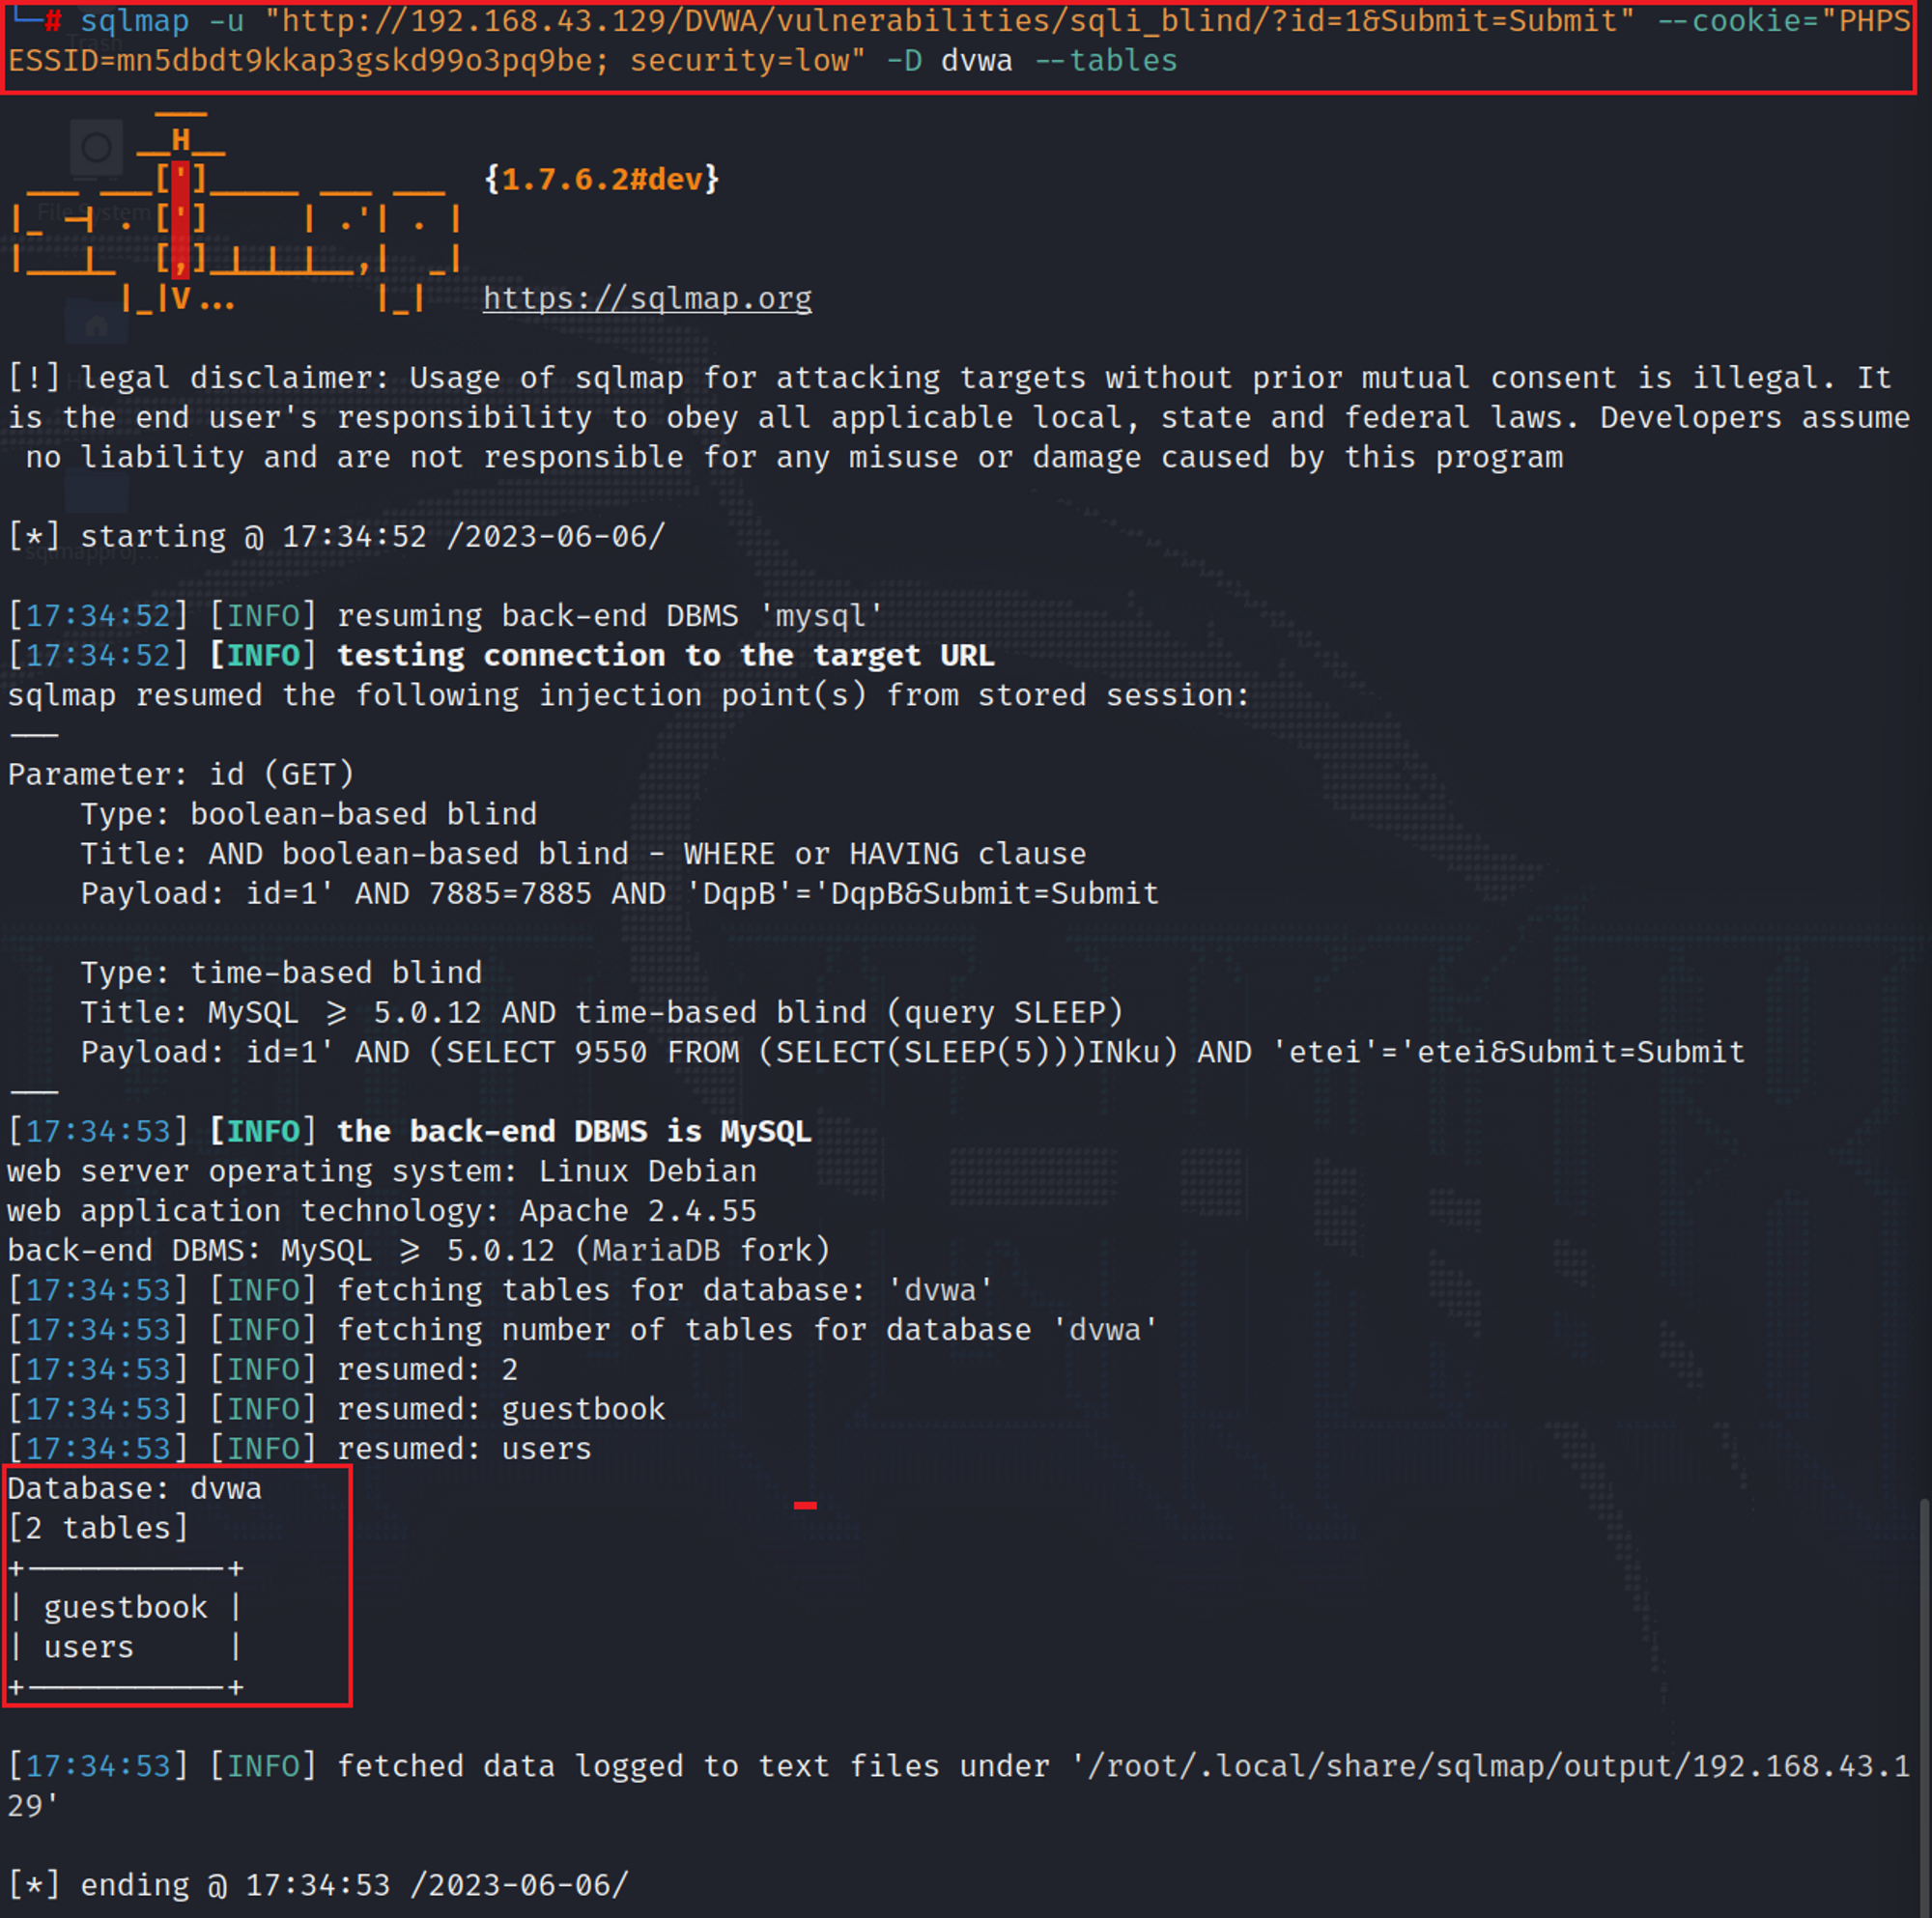Click the bold 'testing connection to the target URL' text

coord(665,655)
